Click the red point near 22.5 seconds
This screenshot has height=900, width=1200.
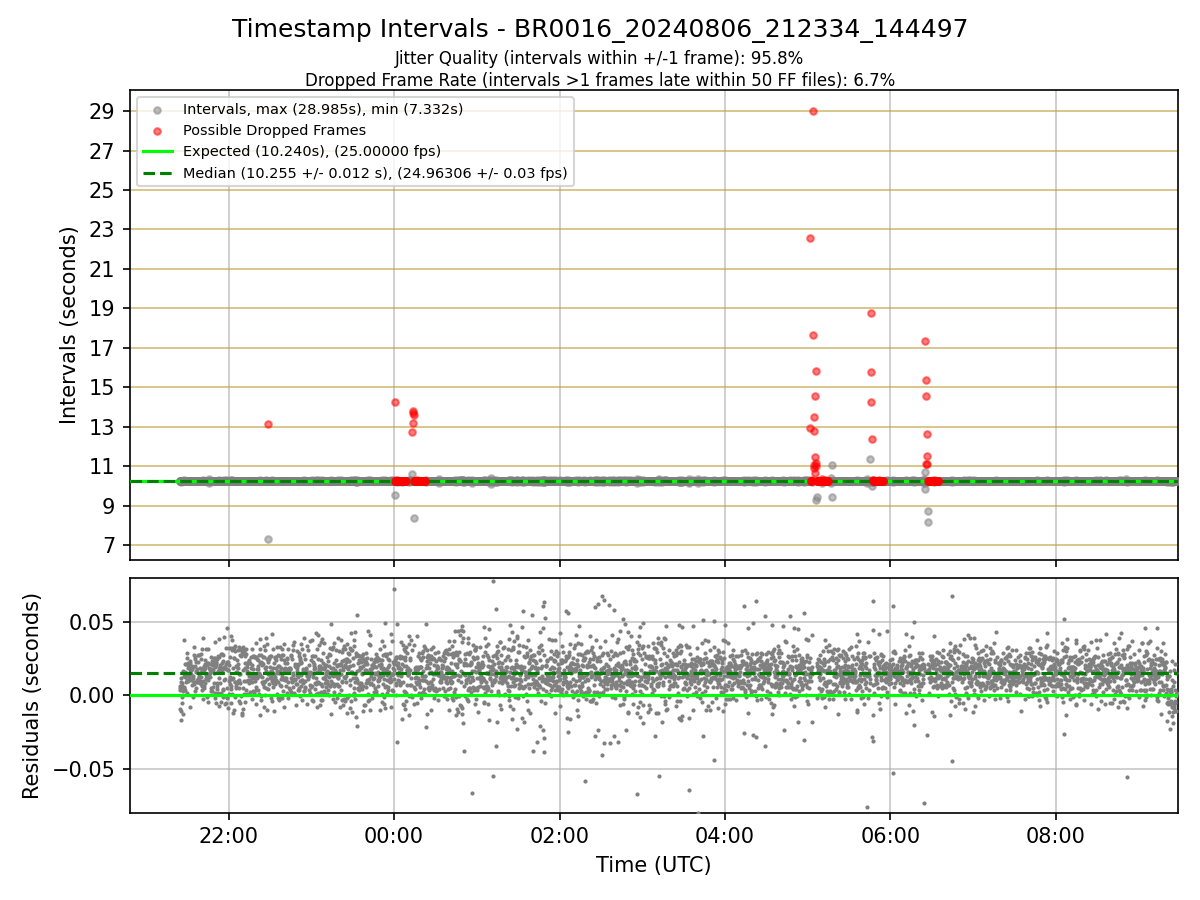tap(810, 238)
